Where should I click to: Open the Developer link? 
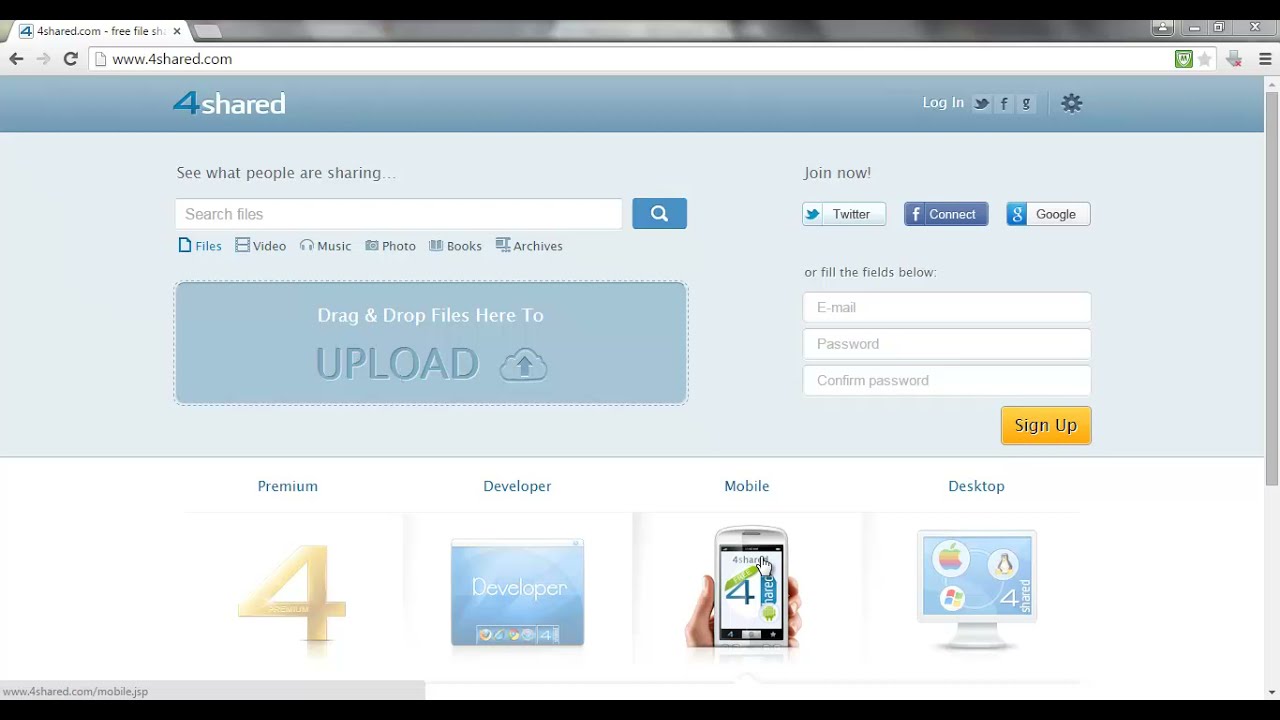click(517, 486)
